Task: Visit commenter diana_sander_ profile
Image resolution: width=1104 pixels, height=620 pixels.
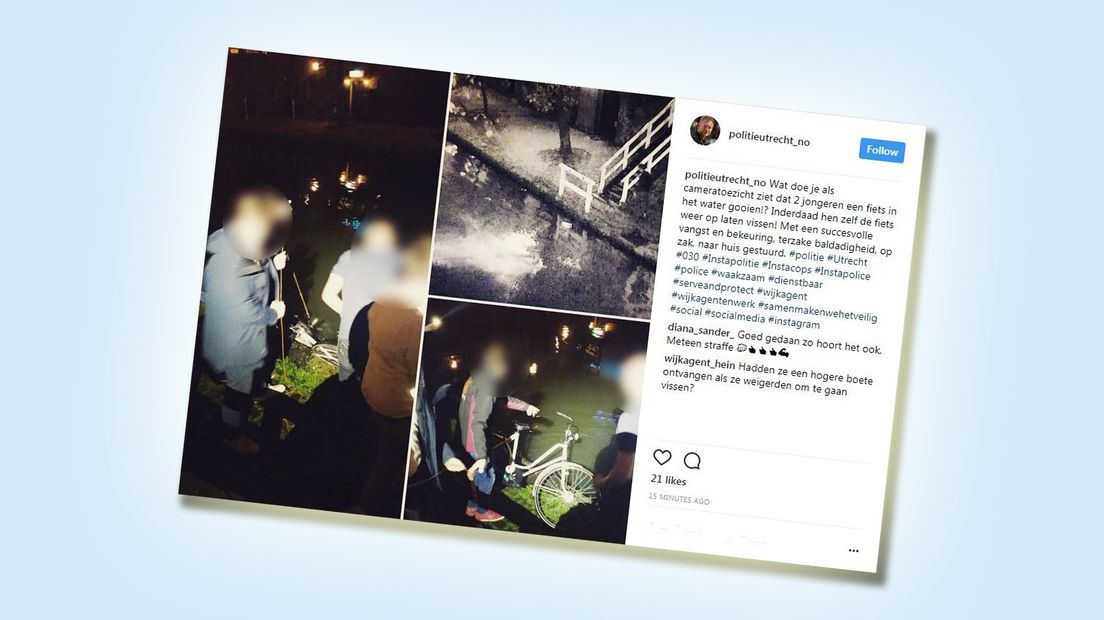Action: pos(701,330)
